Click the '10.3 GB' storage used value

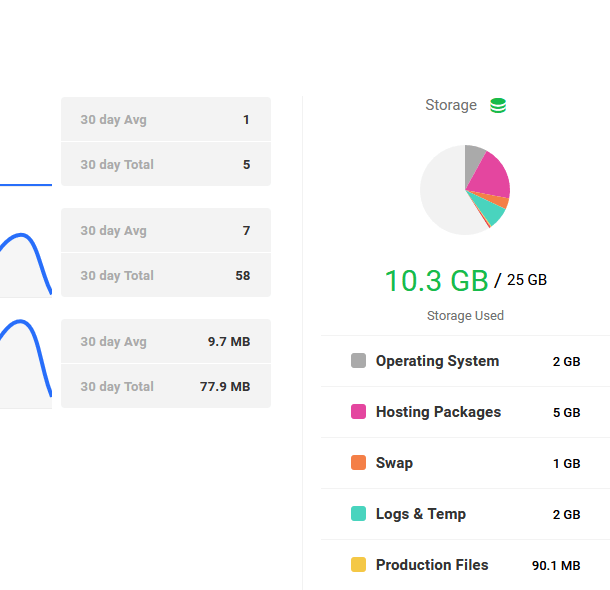point(436,280)
